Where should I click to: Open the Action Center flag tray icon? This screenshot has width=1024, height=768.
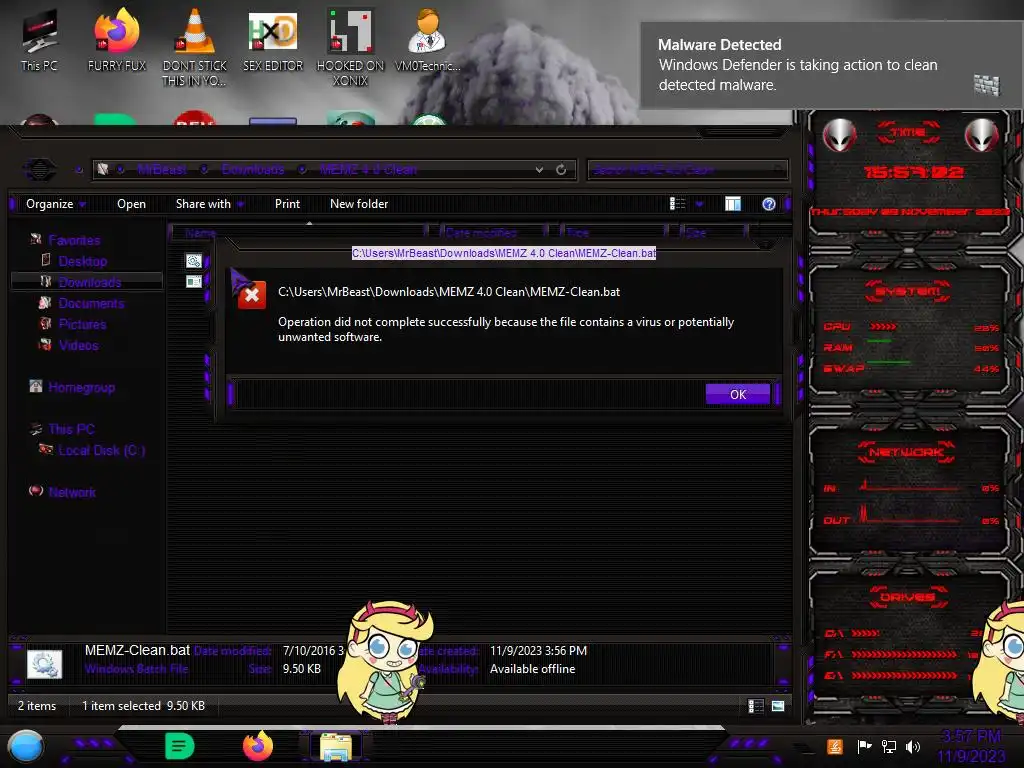864,746
